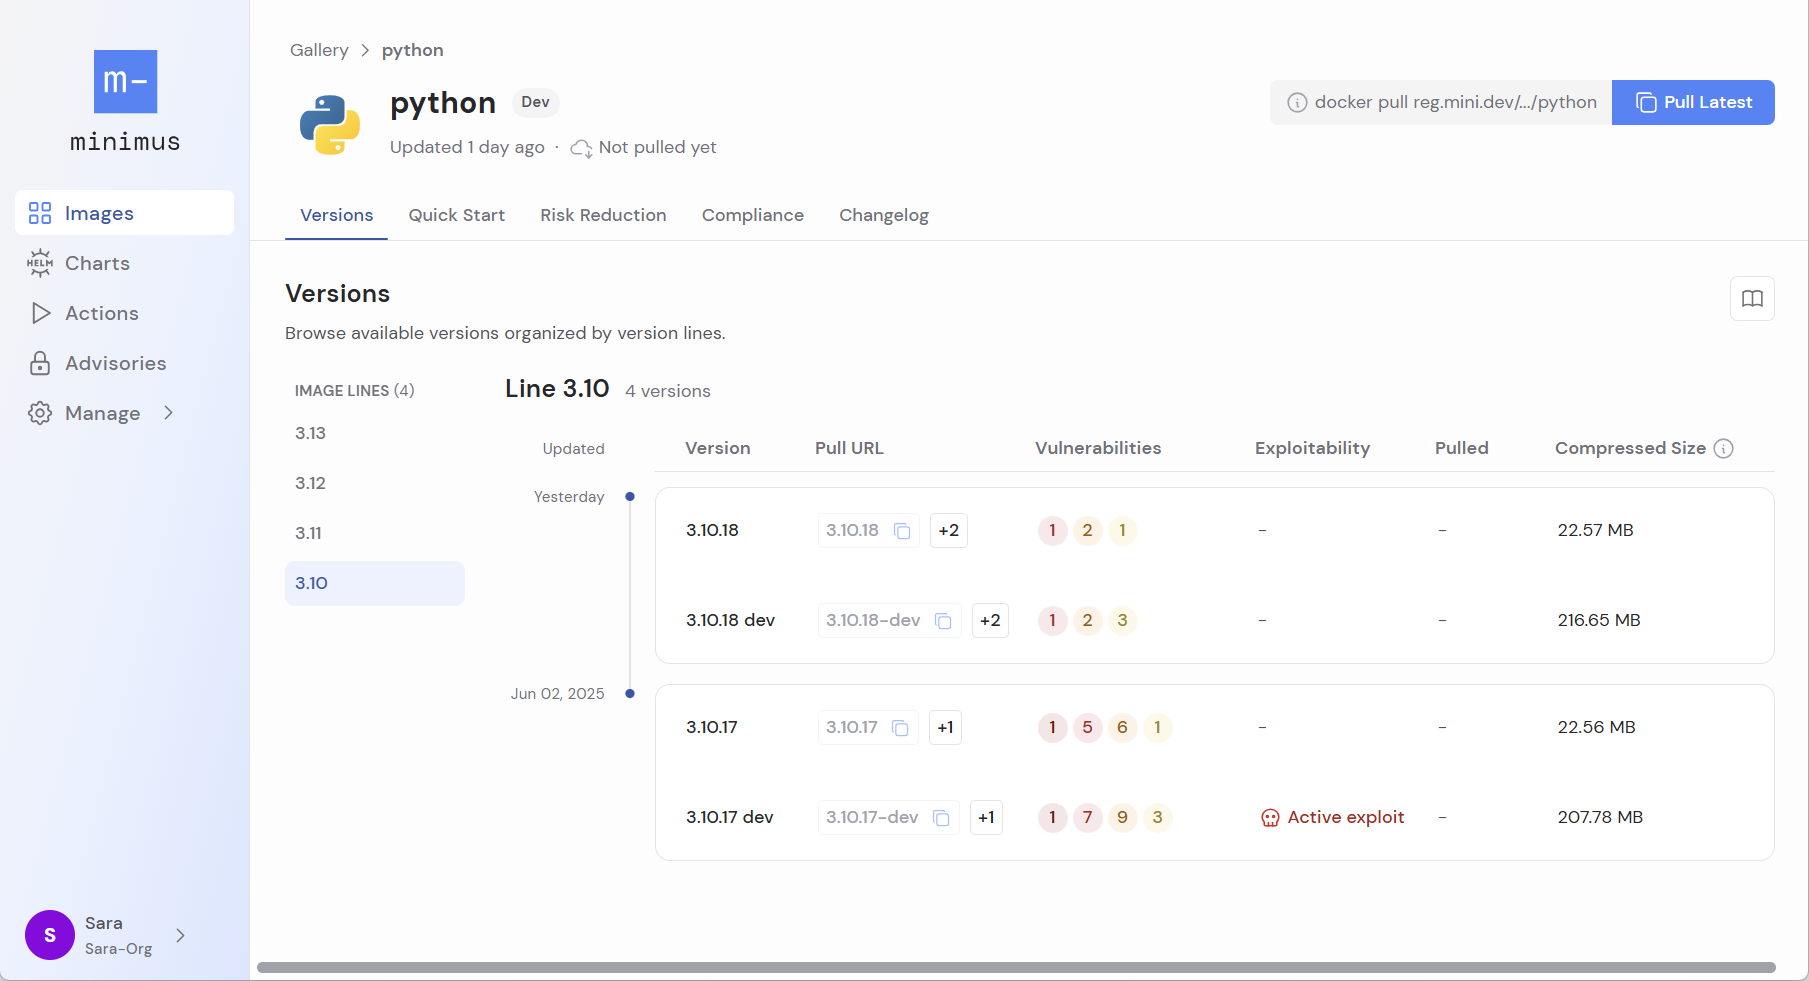The height and width of the screenshot is (981, 1809).
Task: Expand +1 tags for 3.10.17 dev
Action: point(986,817)
